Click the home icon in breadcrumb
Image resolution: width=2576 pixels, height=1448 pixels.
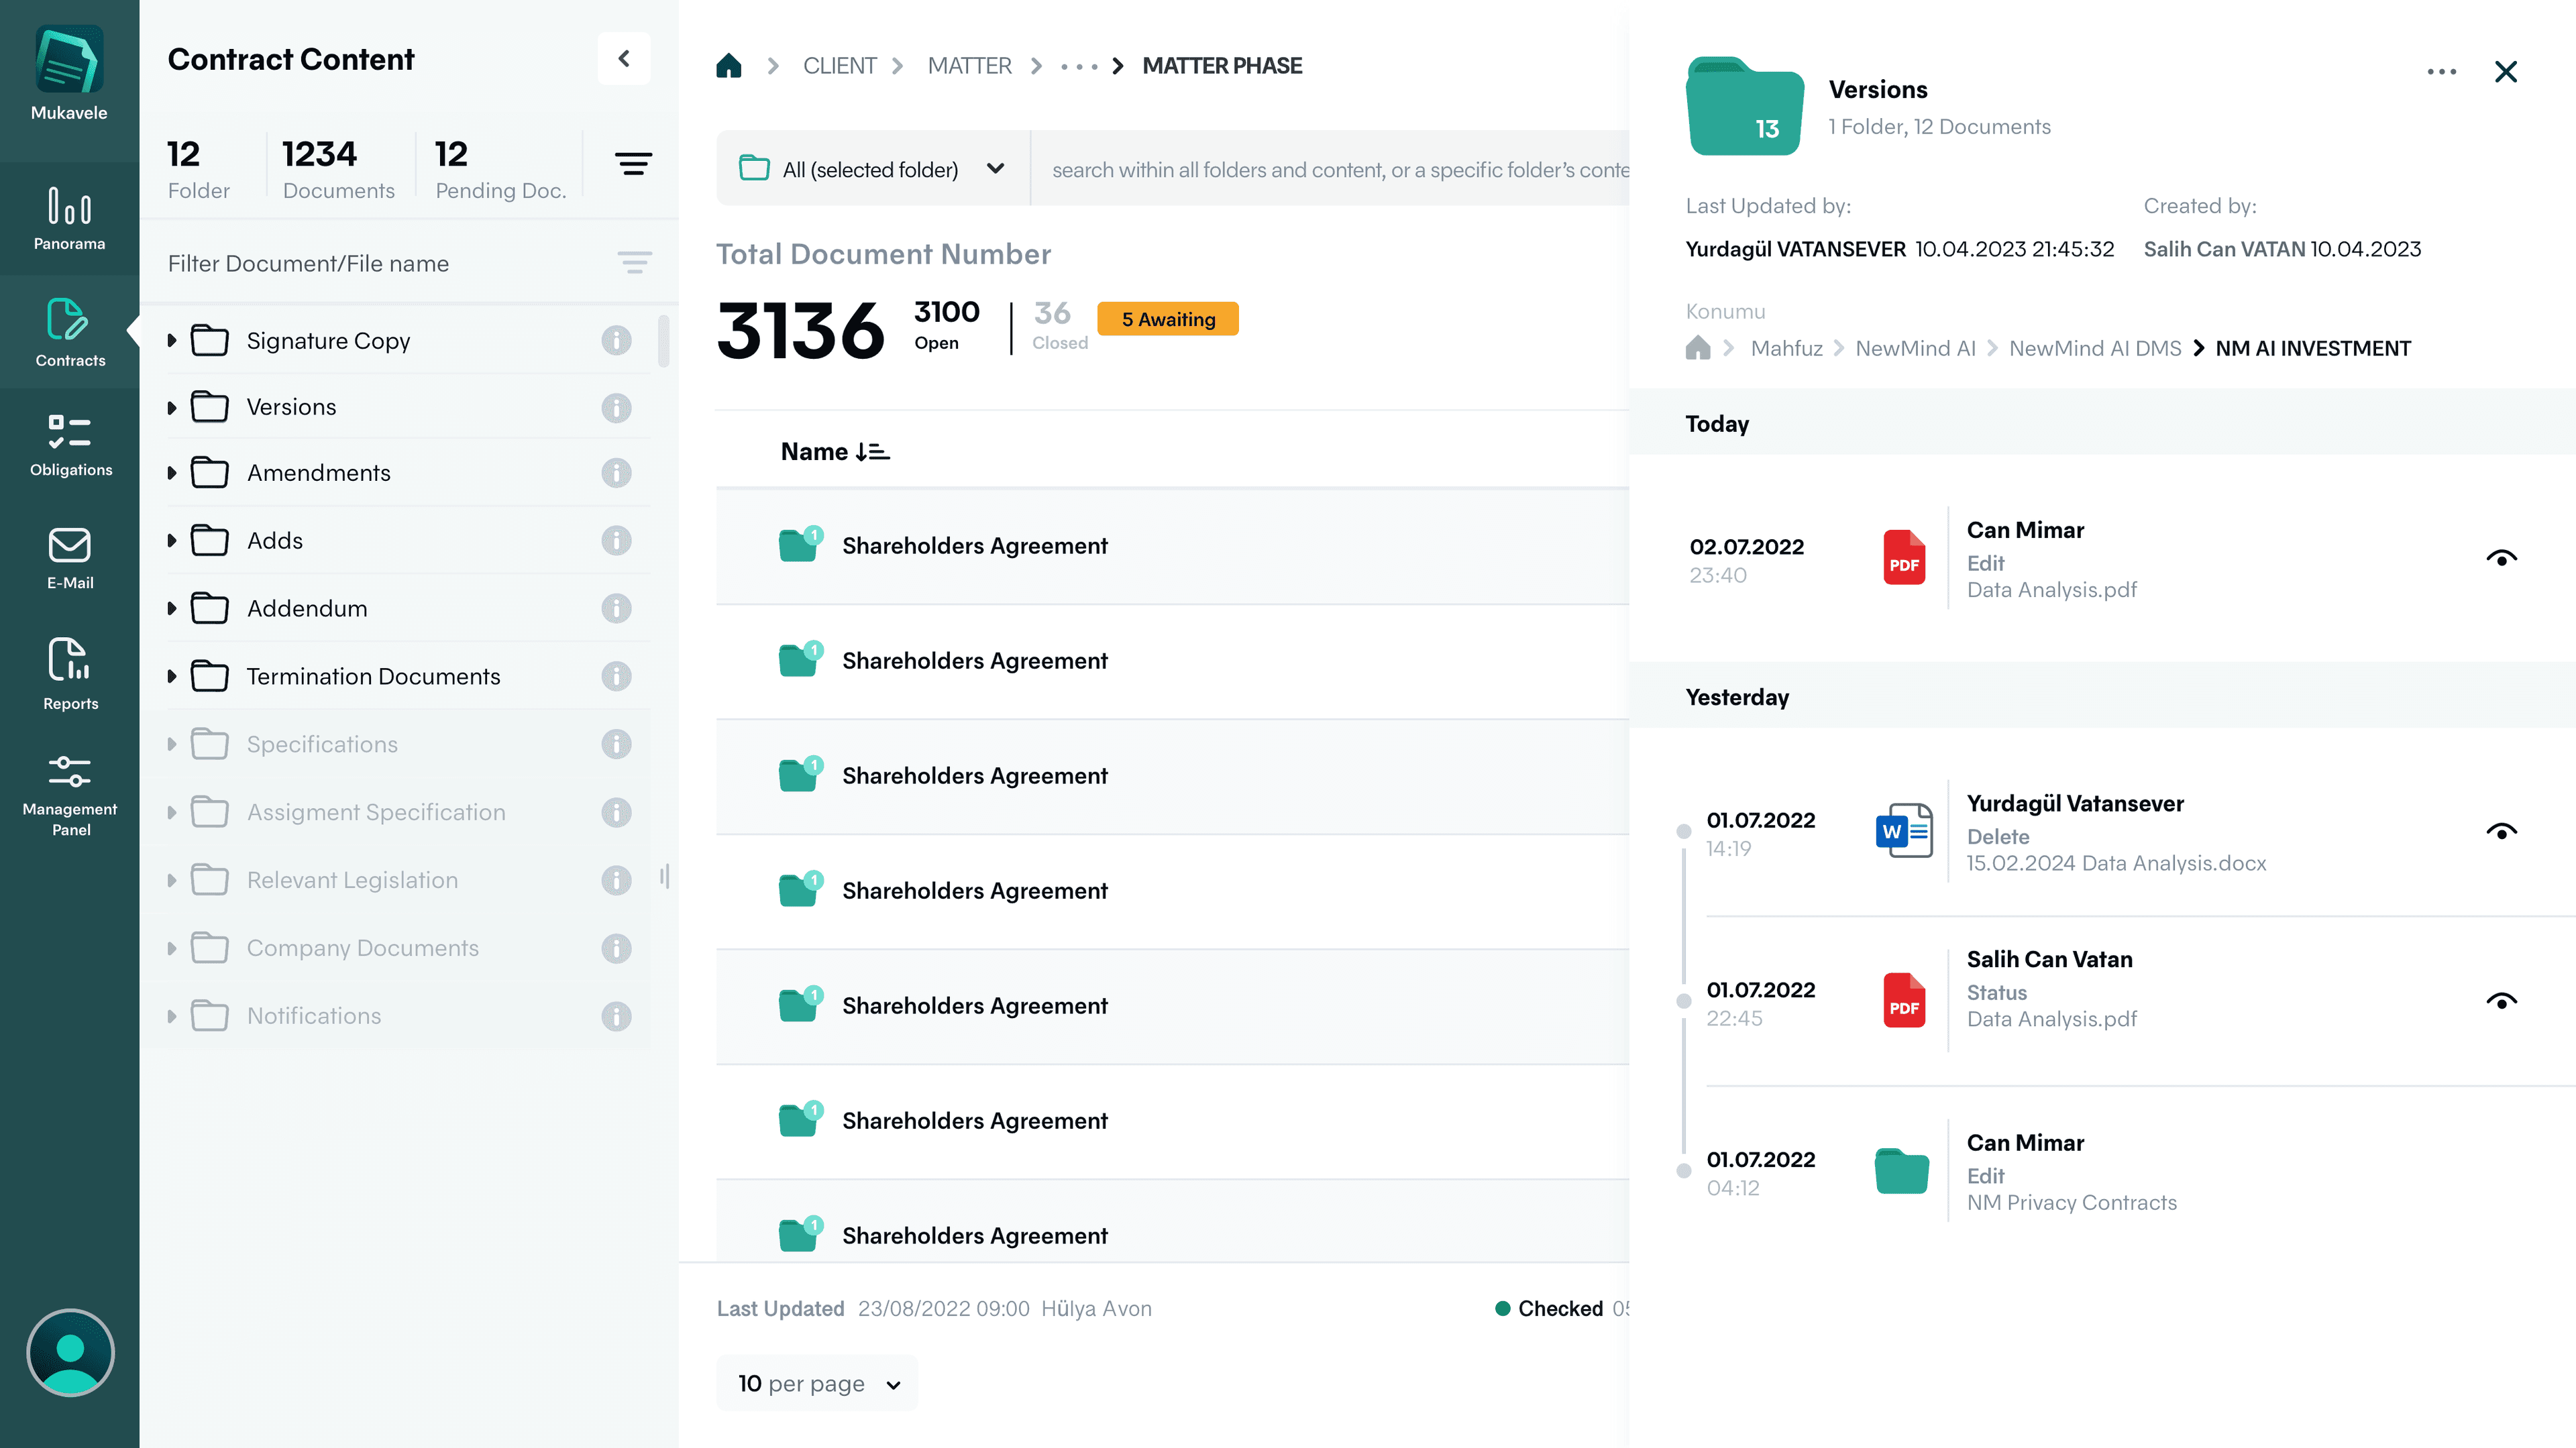tap(729, 66)
